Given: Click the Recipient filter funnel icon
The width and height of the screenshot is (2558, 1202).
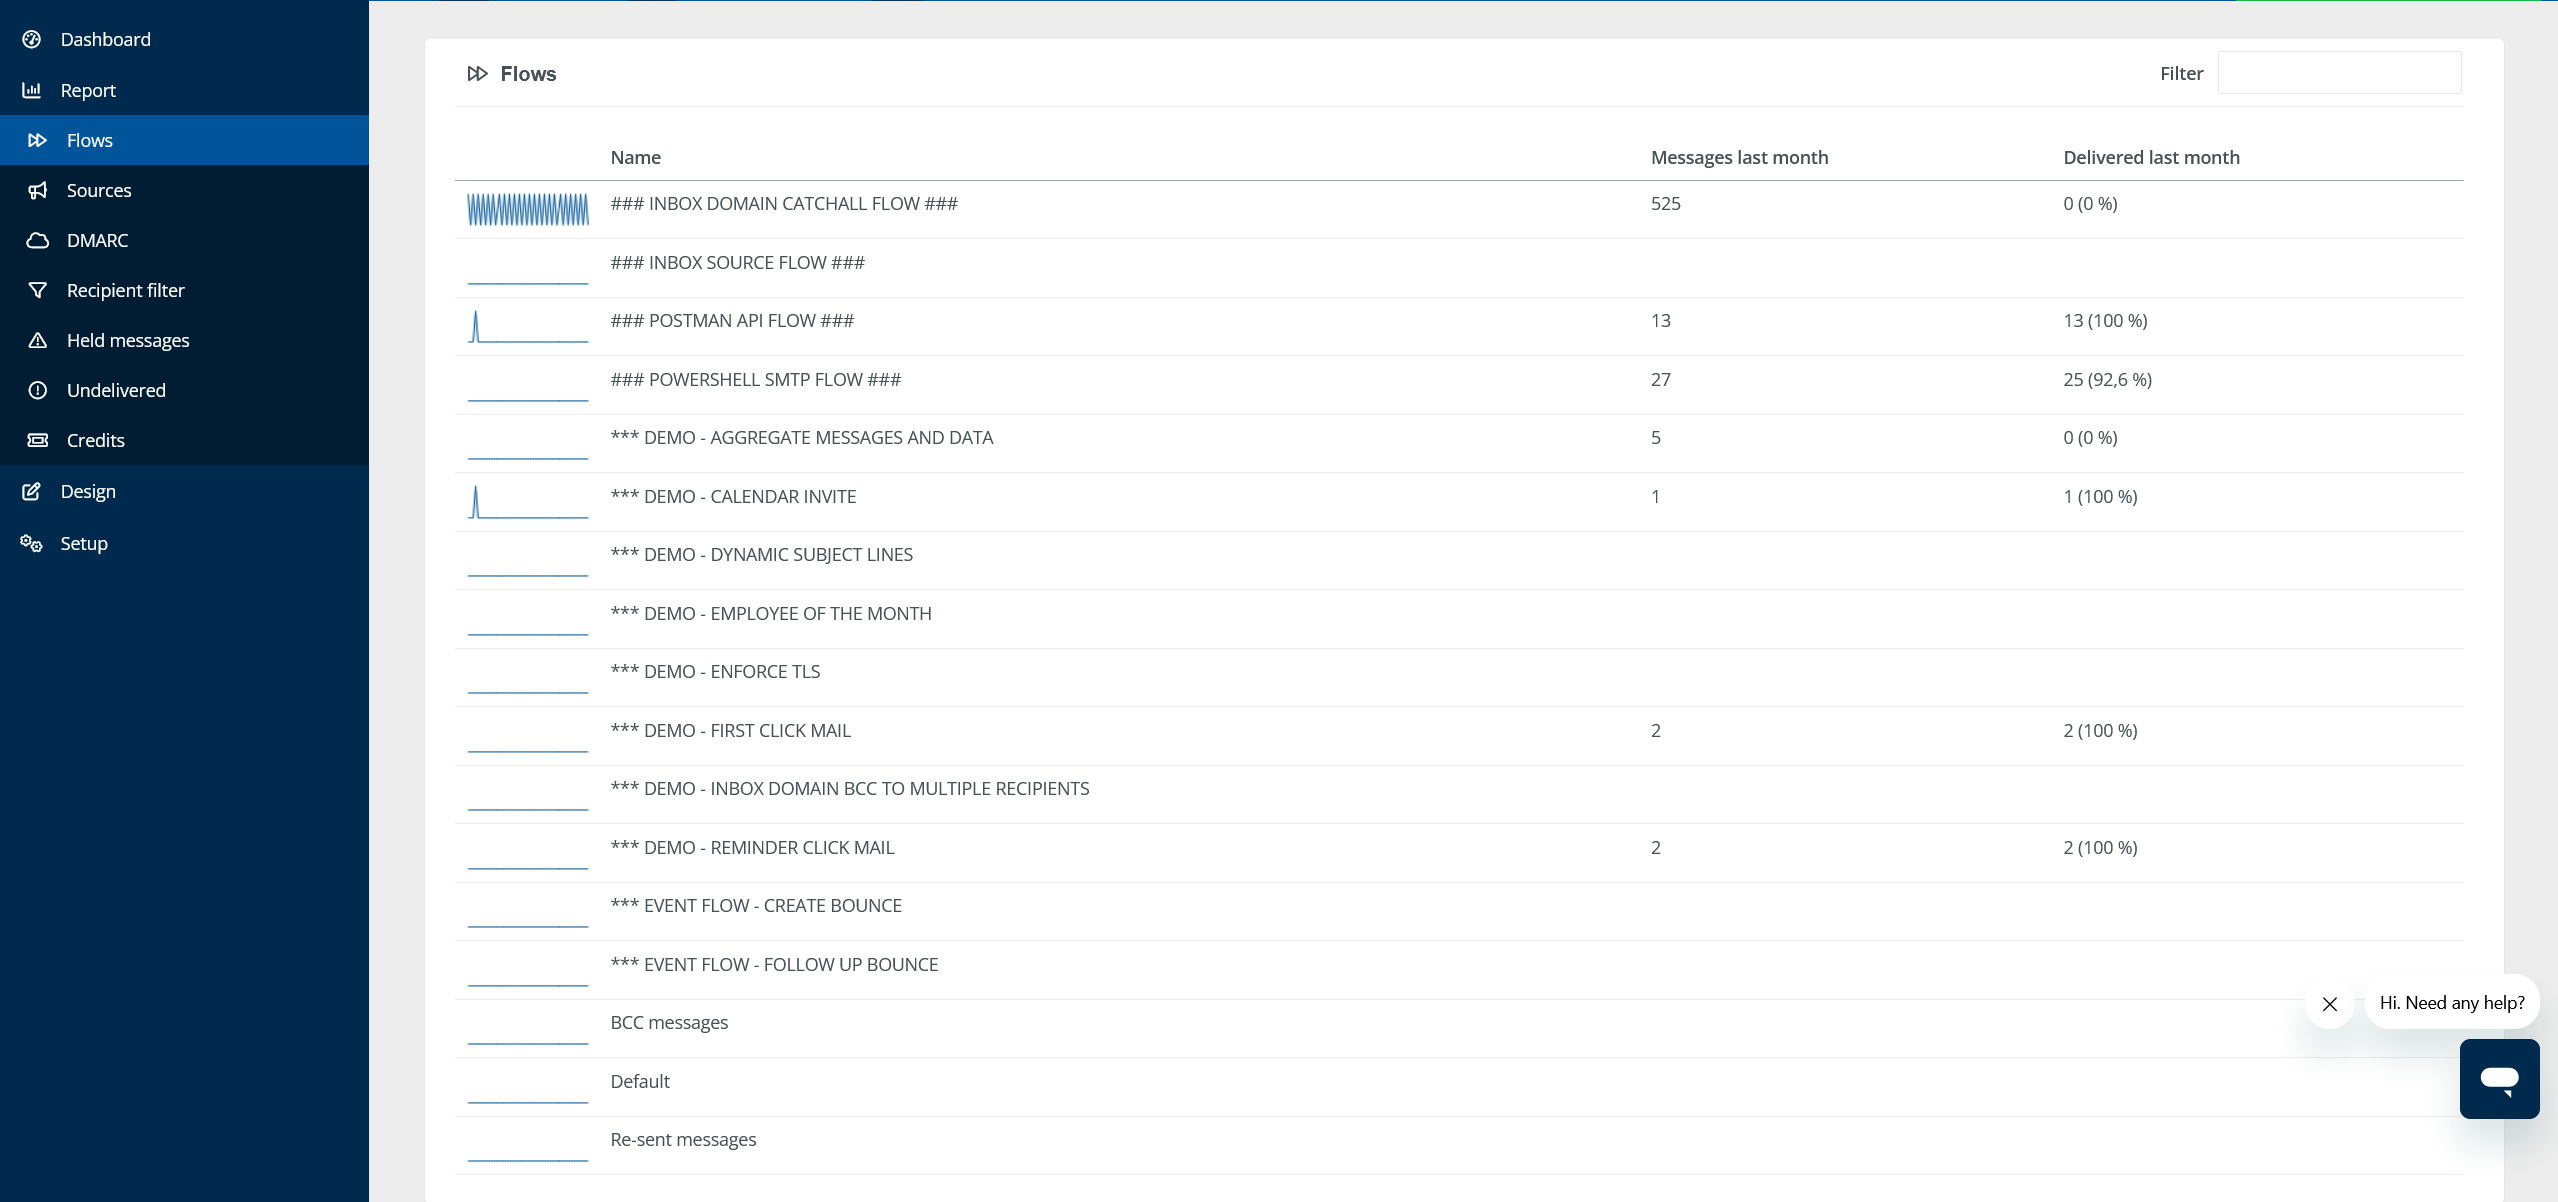Looking at the screenshot, I should click(x=38, y=290).
